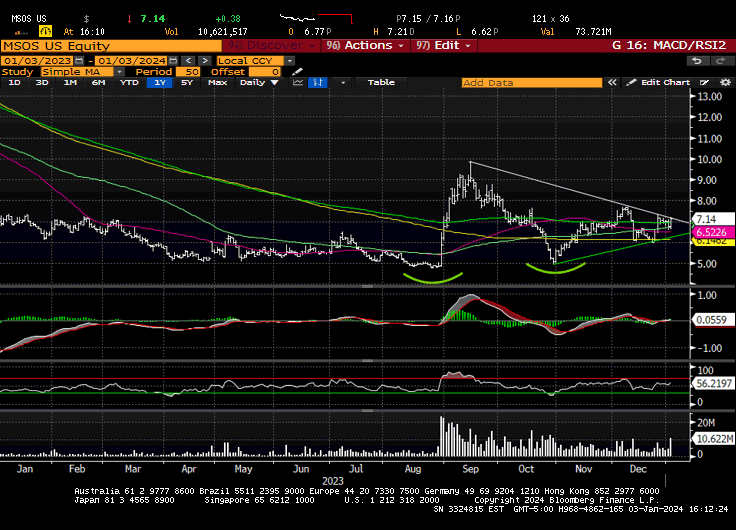Click the yellow 6.1462 moving average label
Image resolution: width=736 pixels, height=530 pixels.
coord(713,241)
